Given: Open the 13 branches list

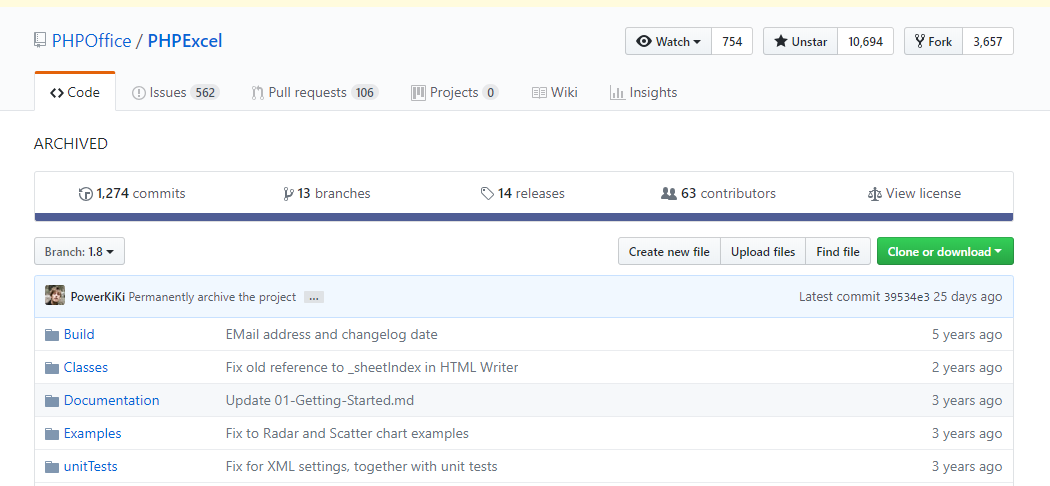Looking at the screenshot, I should [327, 193].
